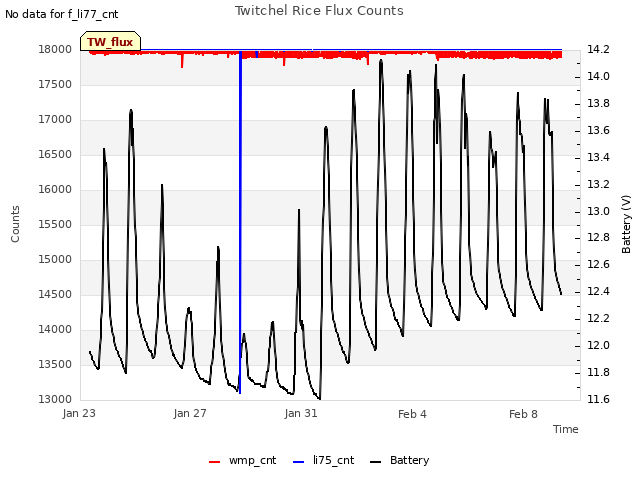Click the 16000 counts tick label
The height and width of the screenshot is (480, 640).
[55, 190]
